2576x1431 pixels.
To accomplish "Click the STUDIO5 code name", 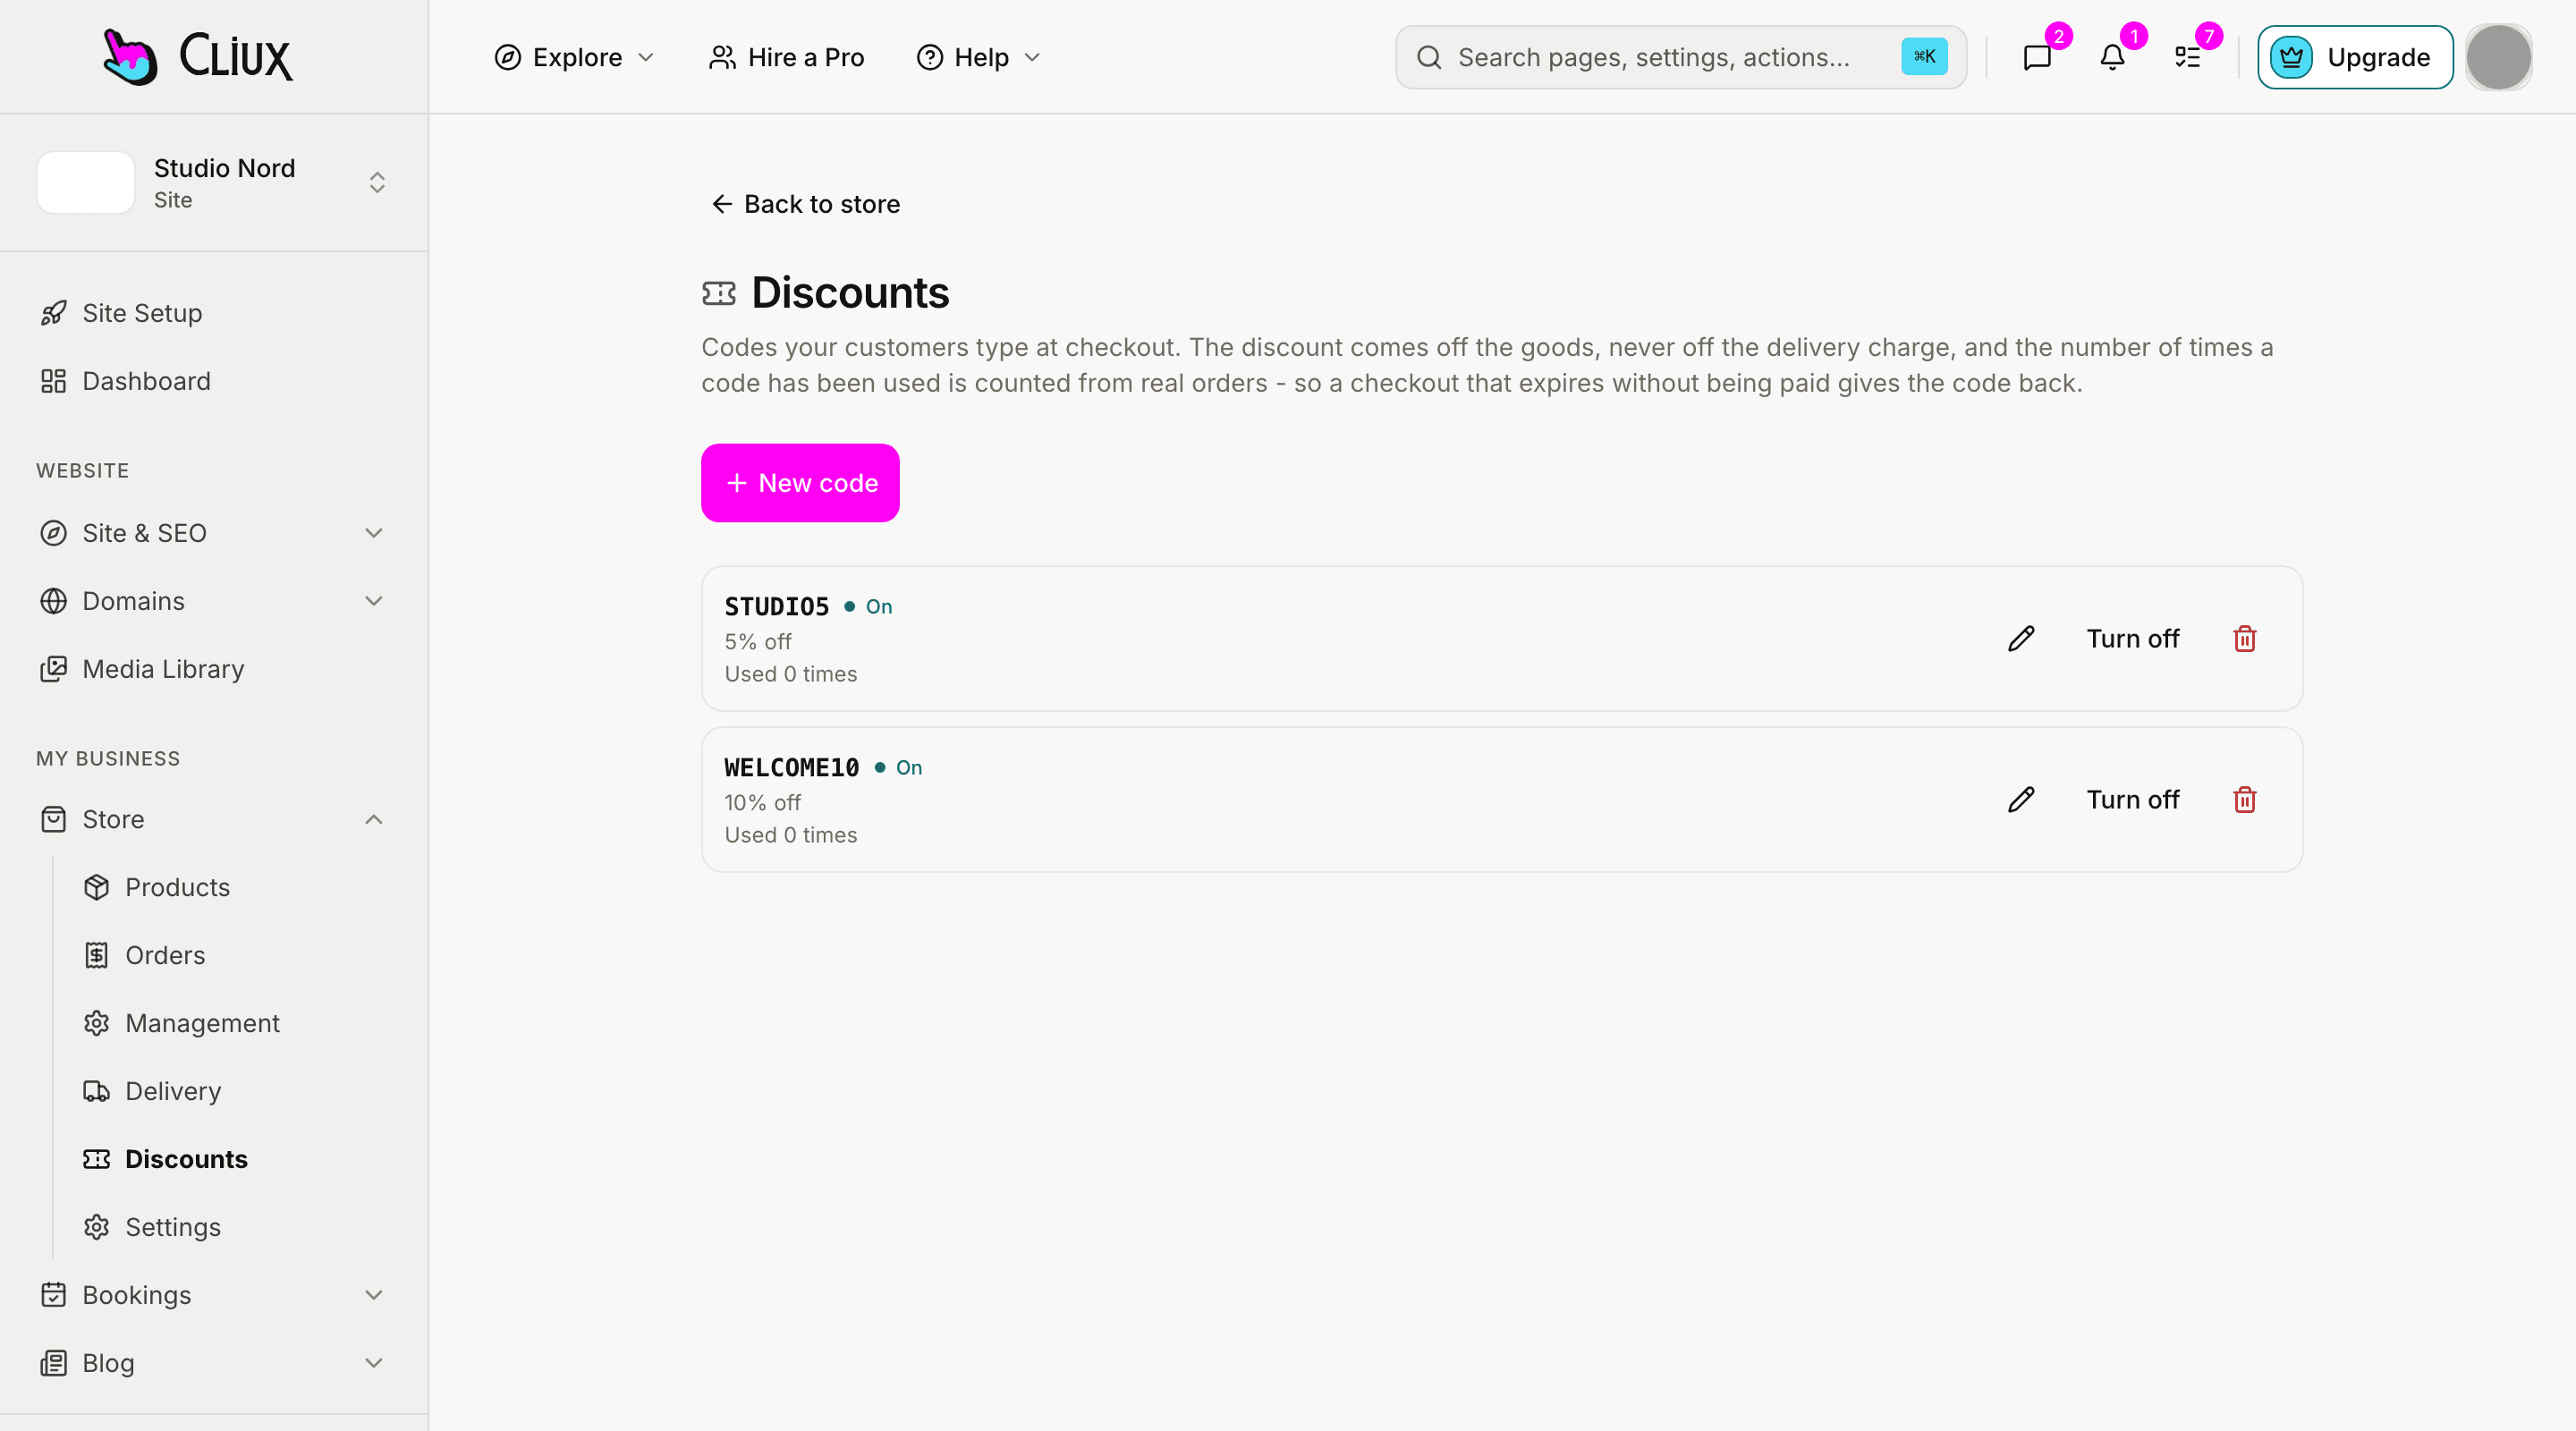I will pos(777,607).
